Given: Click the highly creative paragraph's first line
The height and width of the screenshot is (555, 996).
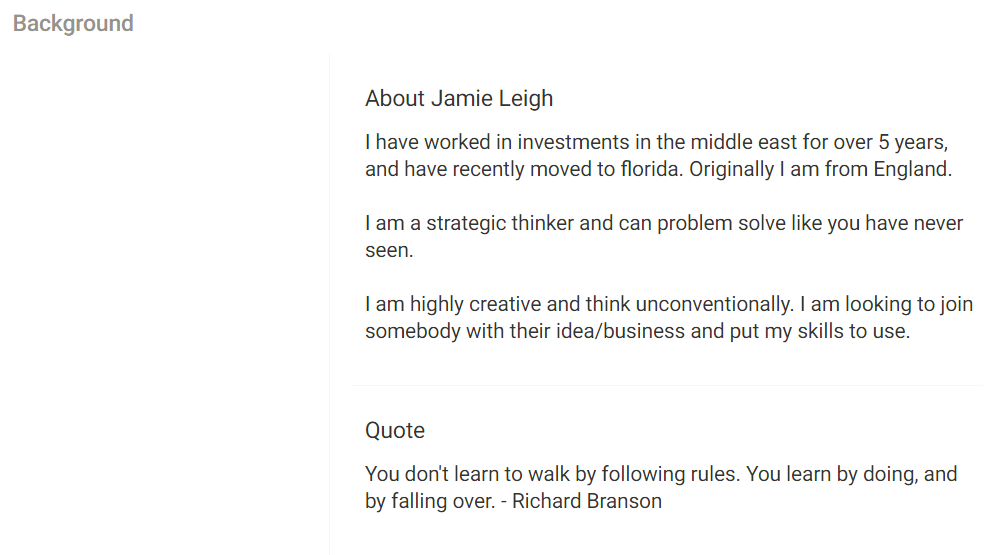Looking at the screenshot, I should click(x=669, y=304).
